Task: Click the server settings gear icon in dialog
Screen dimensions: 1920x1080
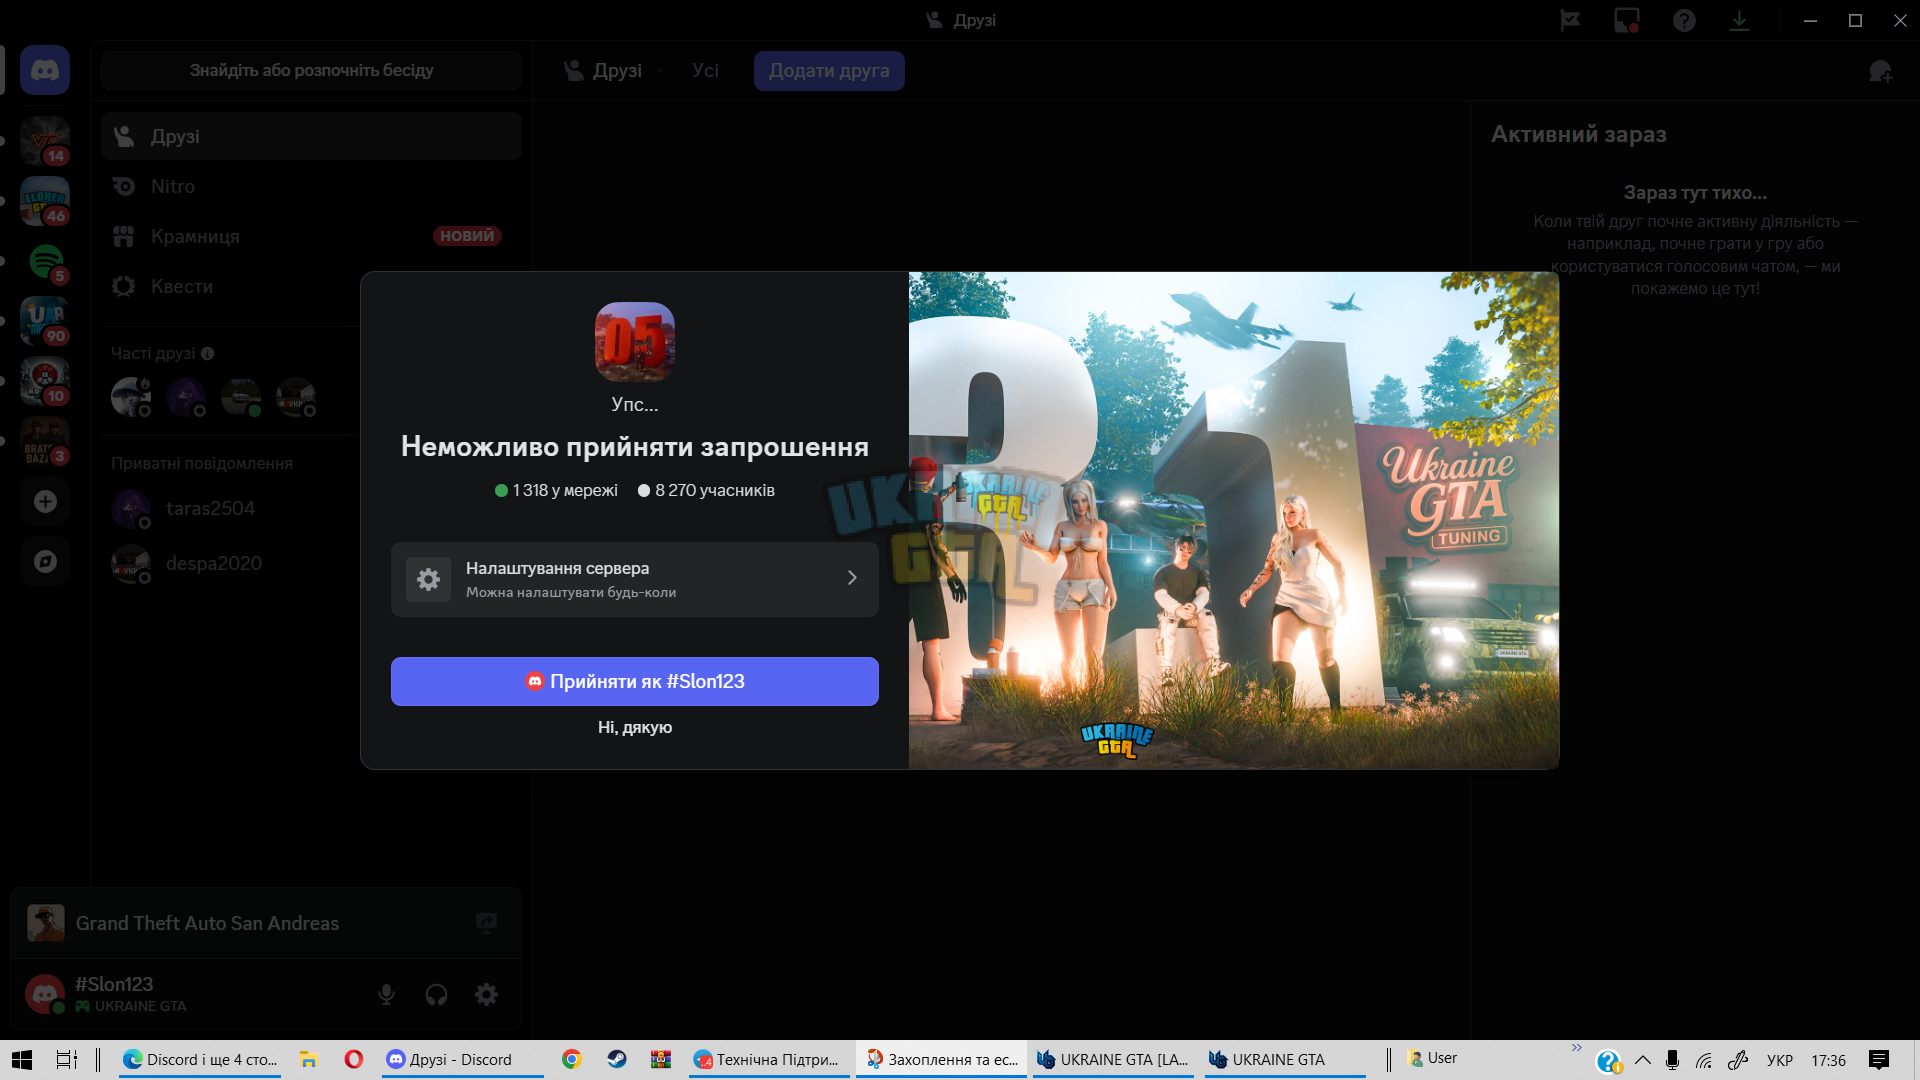Action: pyautogui.click(x=428, y=579)
